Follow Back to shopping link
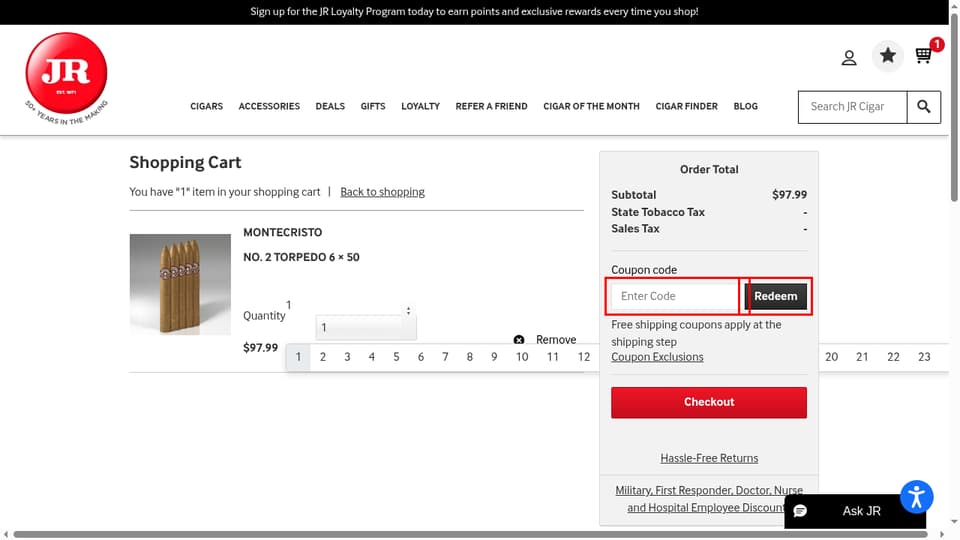Image resolution: width=960 pixels, height=540 pixels. pyautogui.click(x=382, y=192)
